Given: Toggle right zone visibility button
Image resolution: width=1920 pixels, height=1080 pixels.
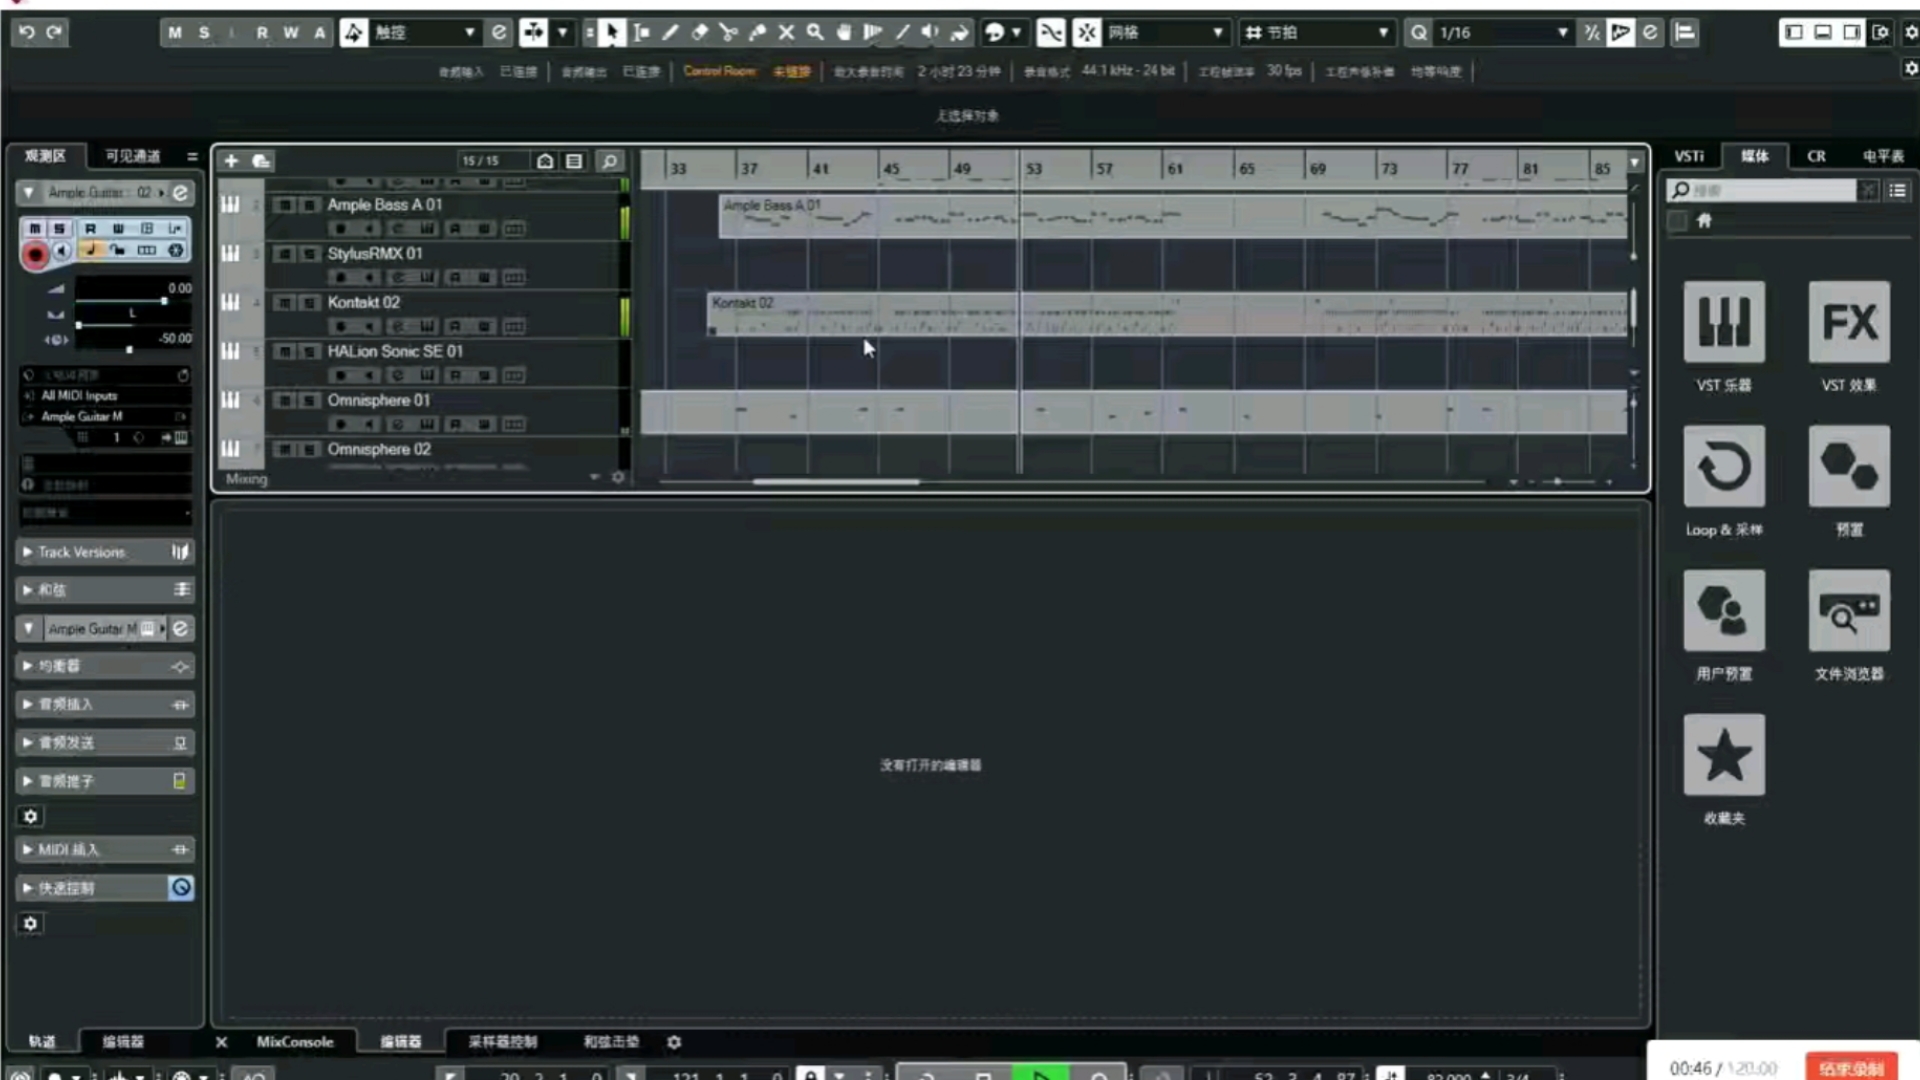Looking at the screenshot, I should point(1852,33).
